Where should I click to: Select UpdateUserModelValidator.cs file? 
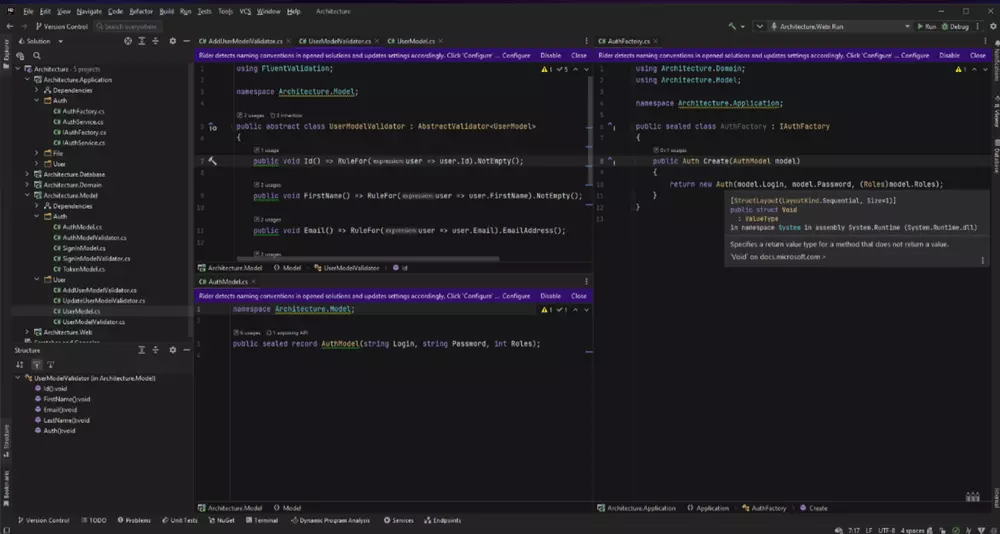(99, 300)
